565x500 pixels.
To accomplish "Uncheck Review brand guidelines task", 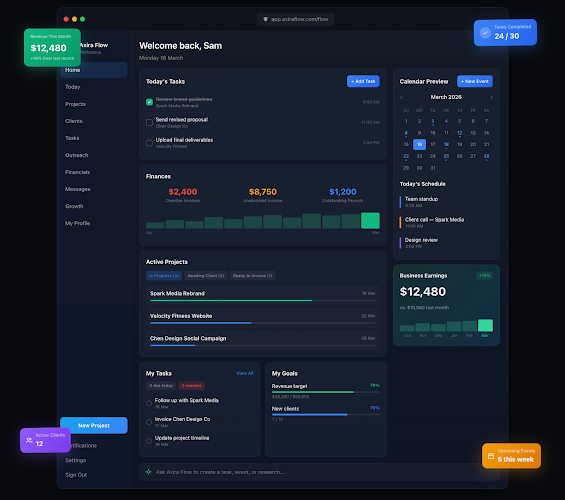I will point(149,102).
